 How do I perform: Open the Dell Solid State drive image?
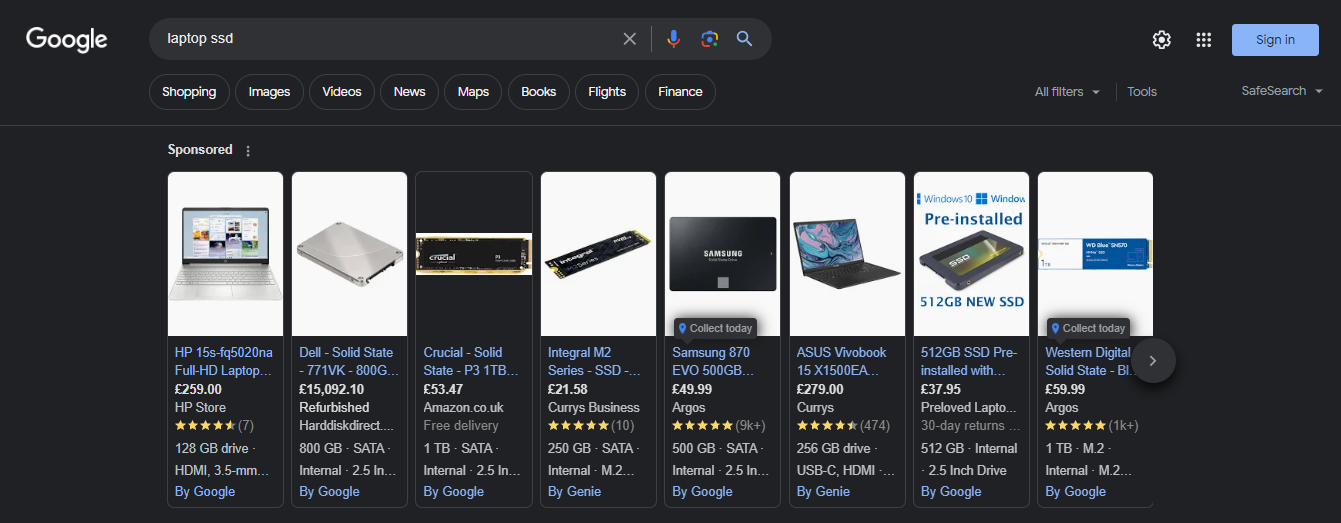349,254
